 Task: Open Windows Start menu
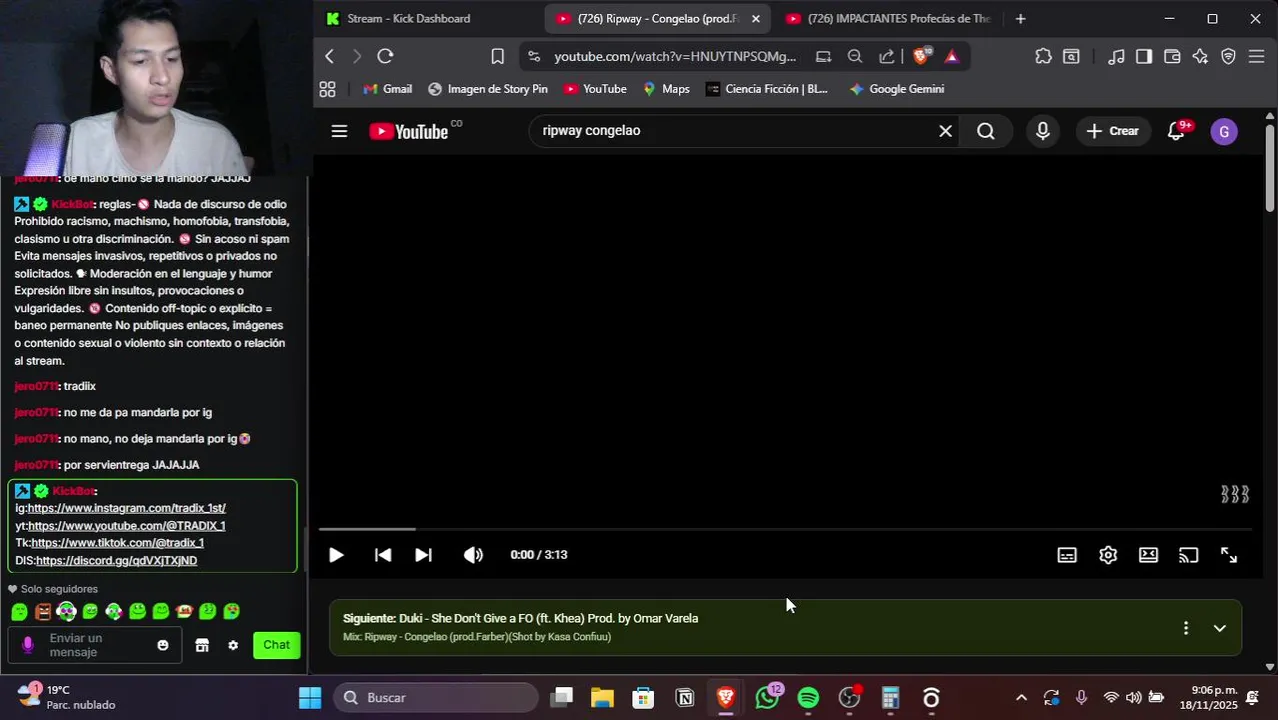[310, 697]
